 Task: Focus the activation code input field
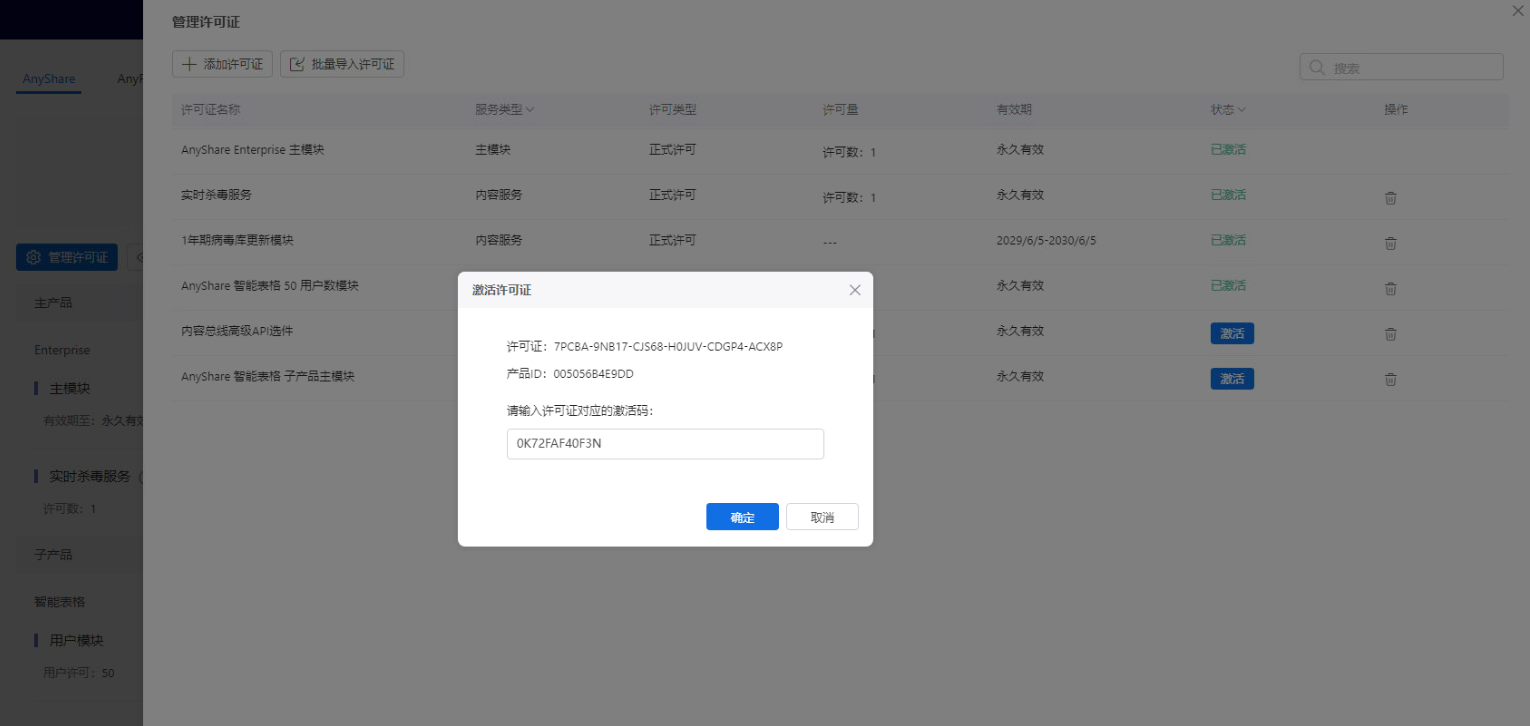click(x=665, y=444)
